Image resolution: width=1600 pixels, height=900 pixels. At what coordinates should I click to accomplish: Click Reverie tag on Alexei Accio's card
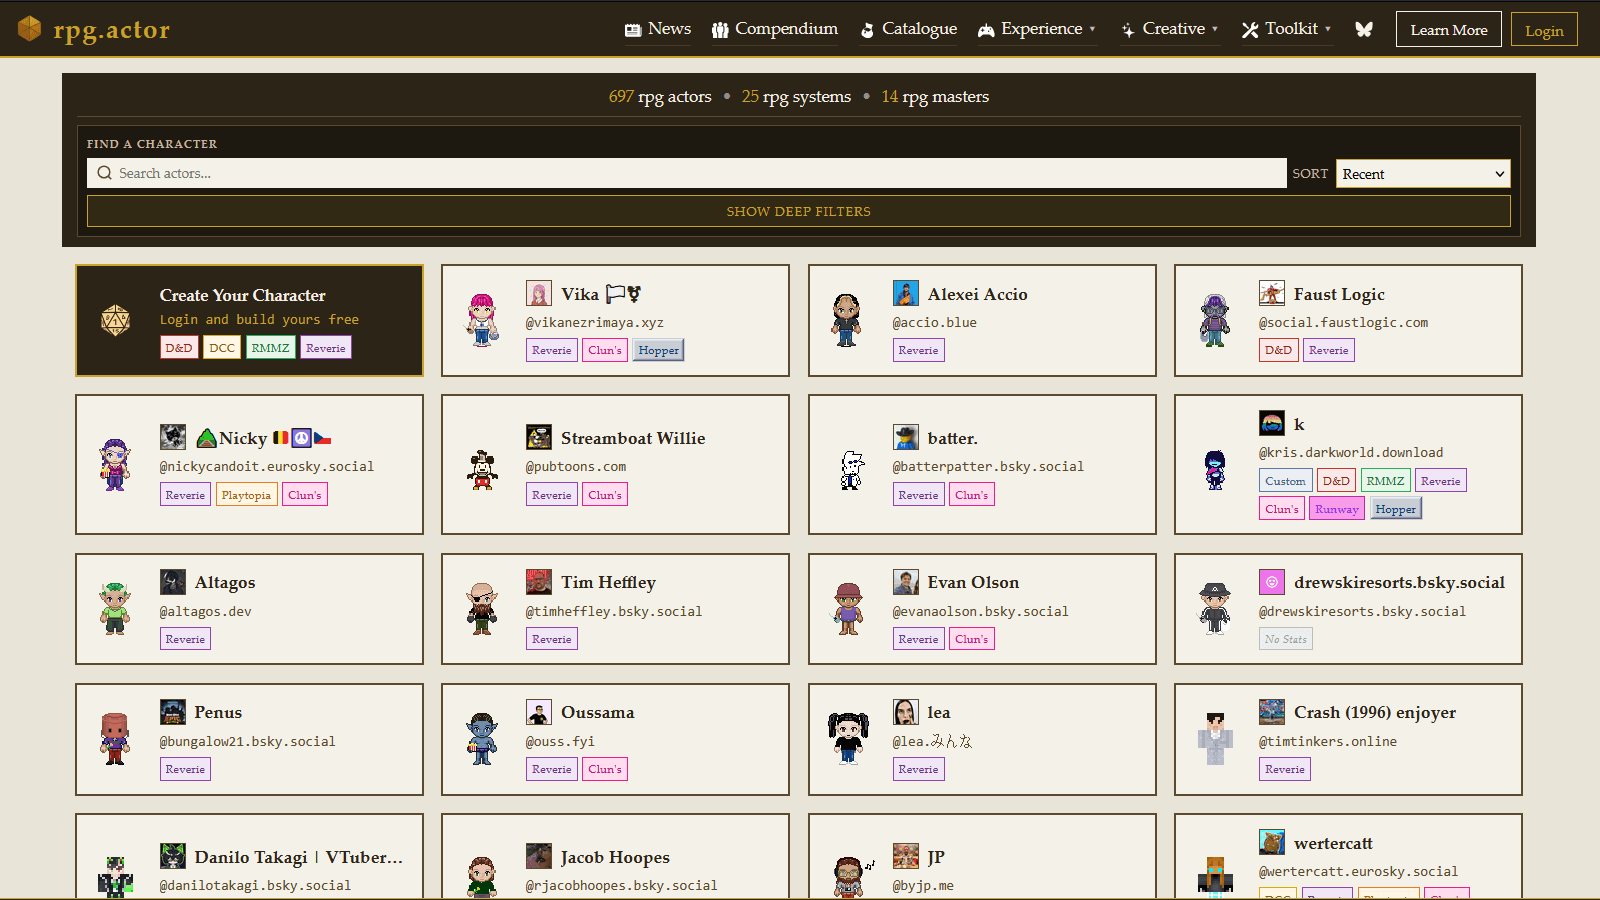click(x=918, y=350)
